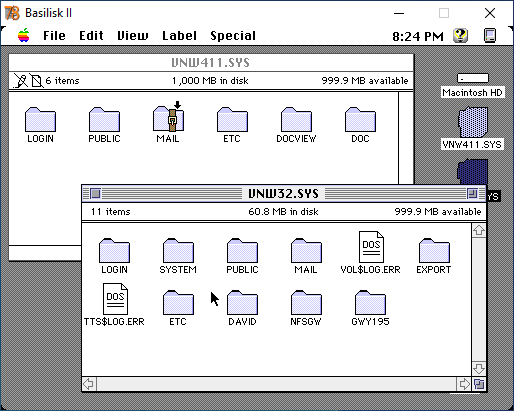Click "6 items" text in VNW411.SYS header
Screen dimensions: 514x411
coord(62,81)
